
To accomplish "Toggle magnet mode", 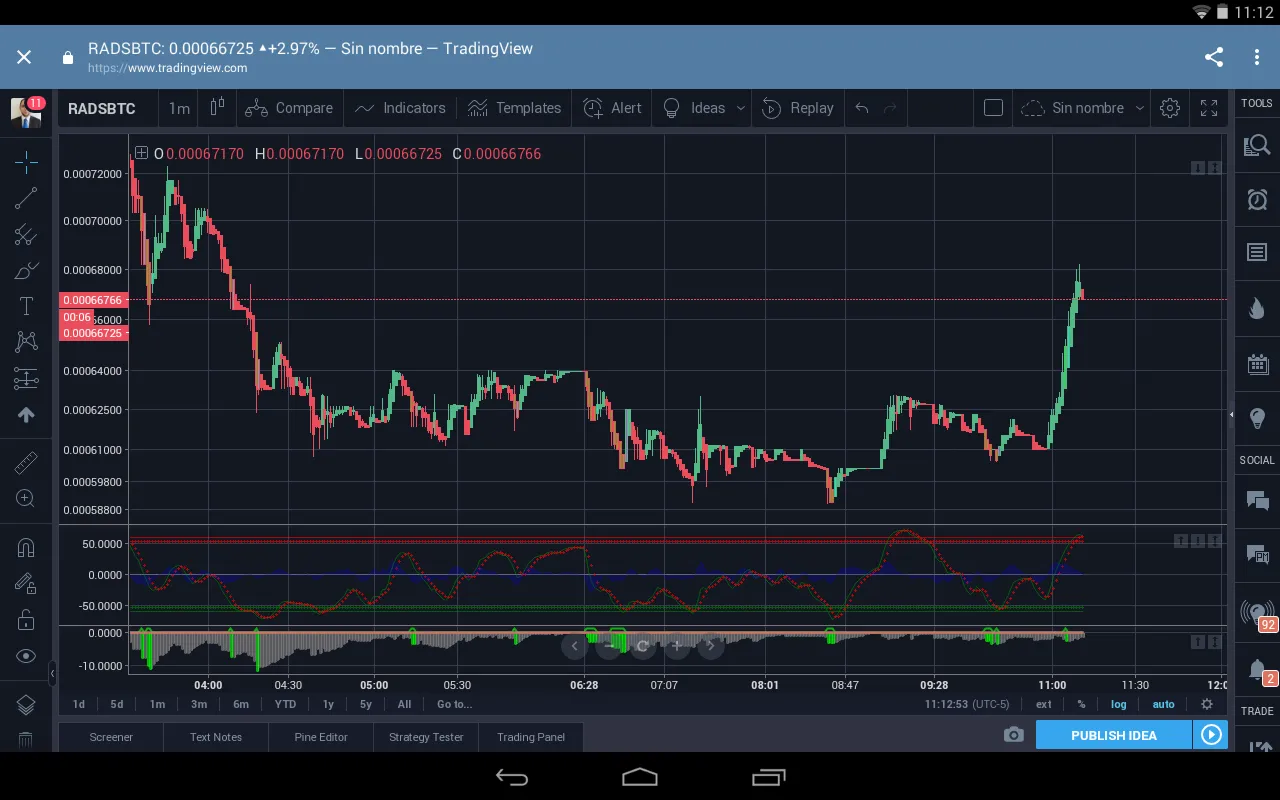I will (26, 547).
